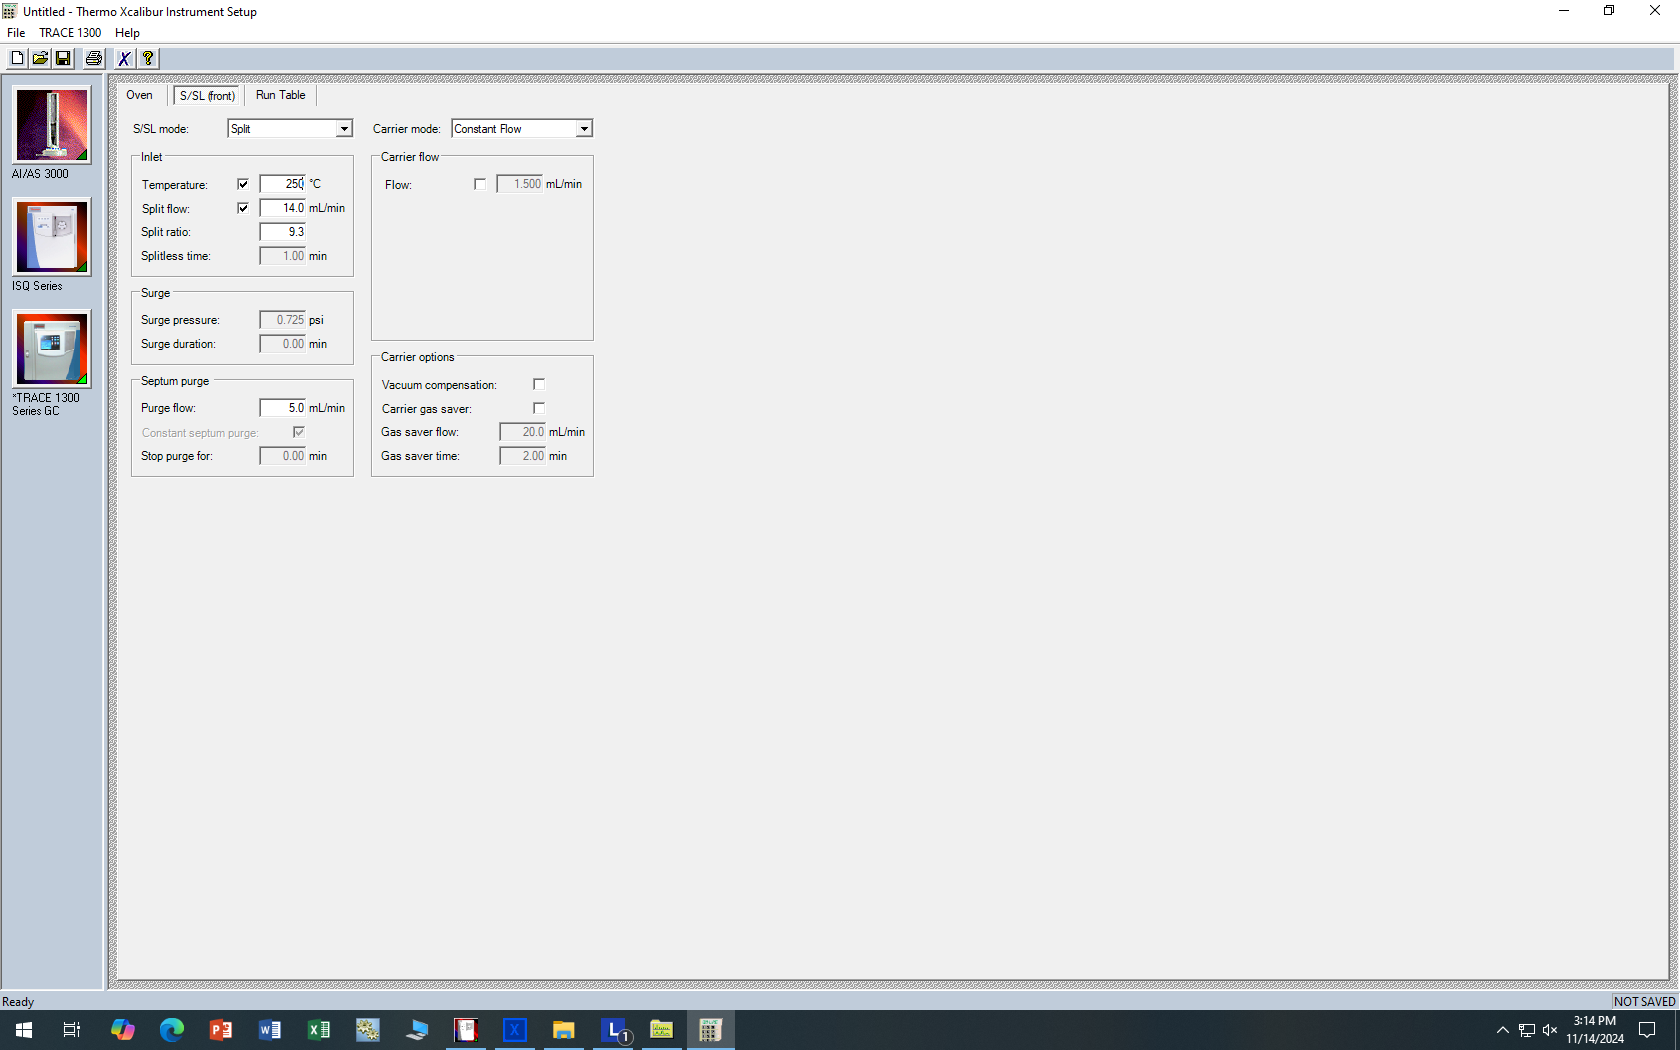Switch to the blue X Xcalibur taskbar app

coord(515,1030)
